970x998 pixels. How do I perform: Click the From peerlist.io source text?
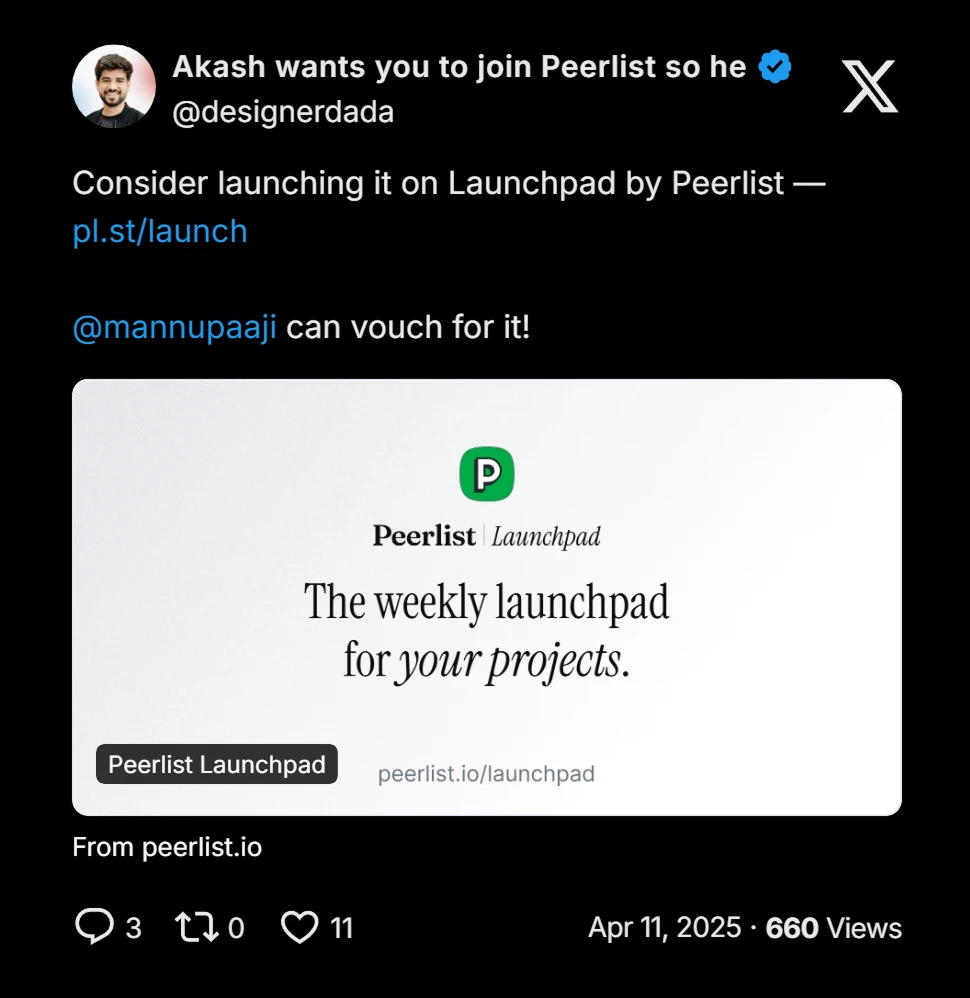click(x=167, y=847)
